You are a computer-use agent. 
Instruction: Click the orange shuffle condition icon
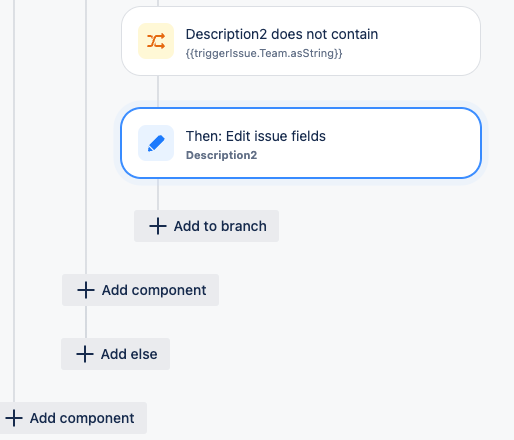[156, 41]
